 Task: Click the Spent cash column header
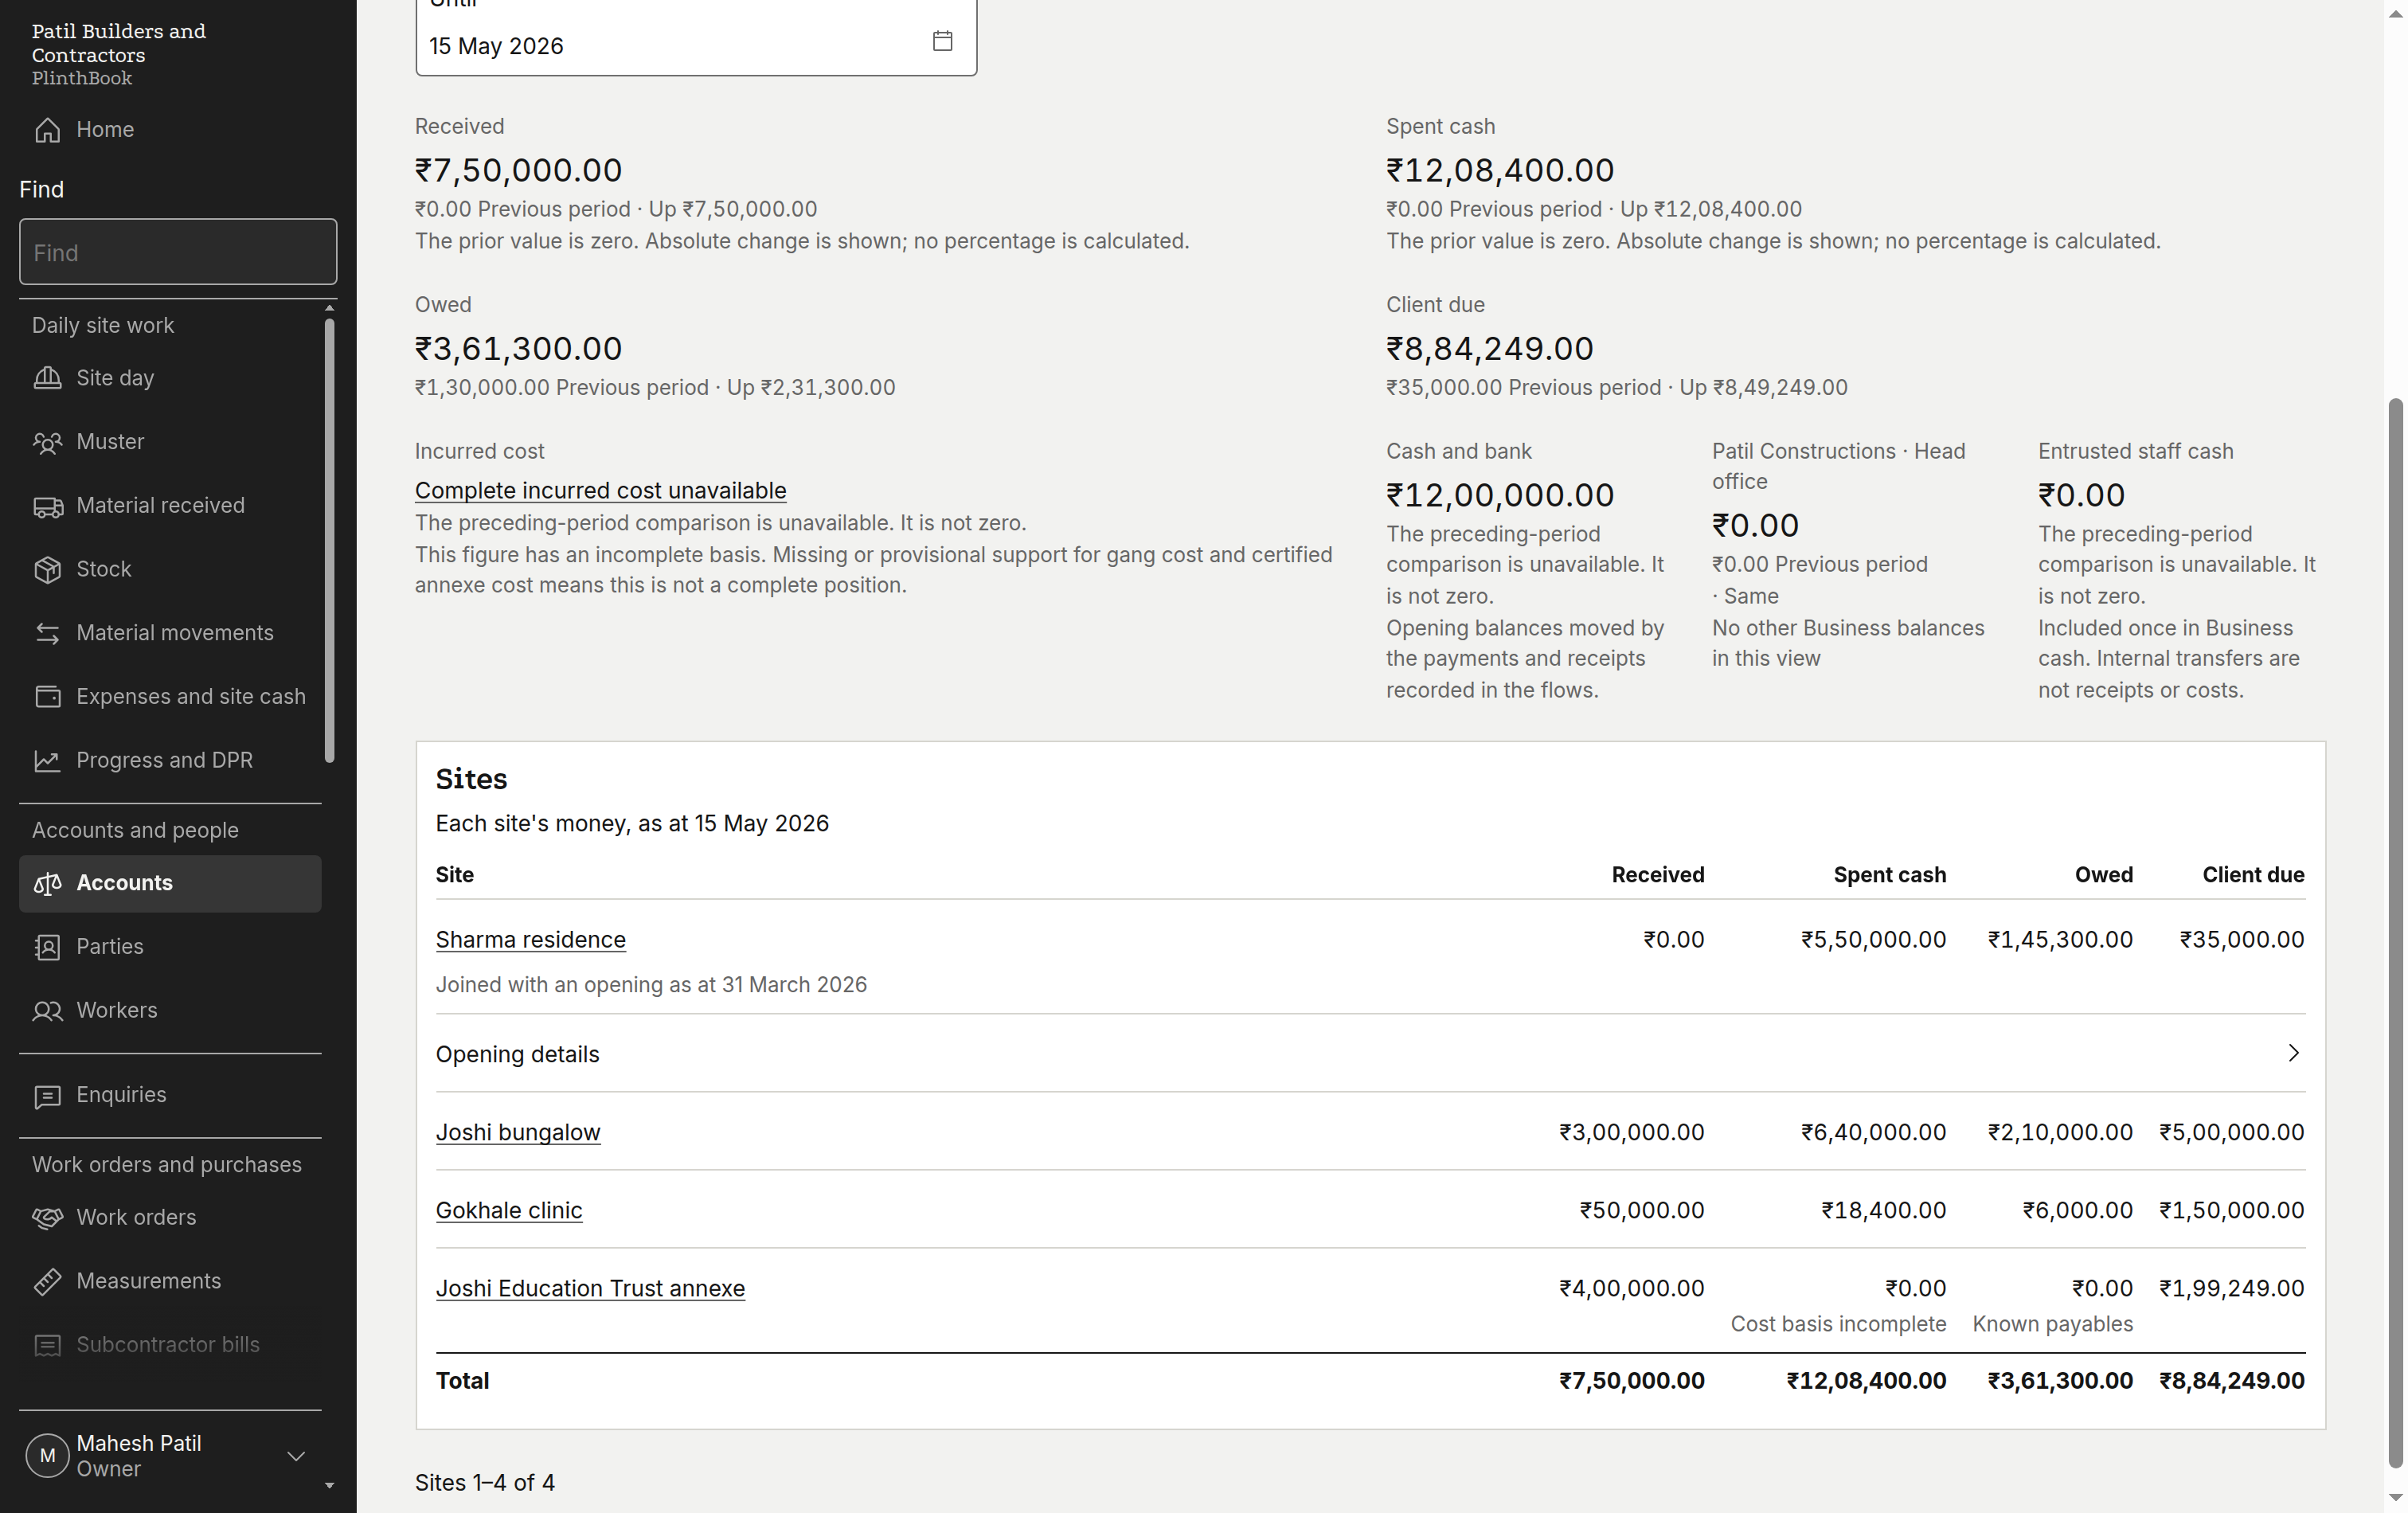point(1889,875)
